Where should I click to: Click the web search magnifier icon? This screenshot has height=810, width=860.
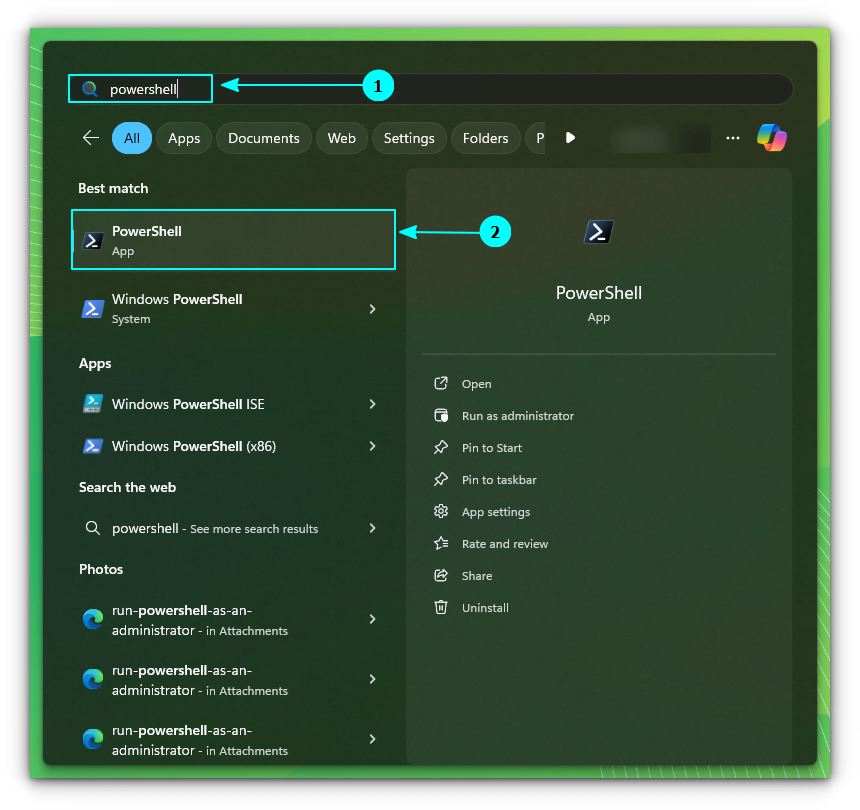[93, 528]
